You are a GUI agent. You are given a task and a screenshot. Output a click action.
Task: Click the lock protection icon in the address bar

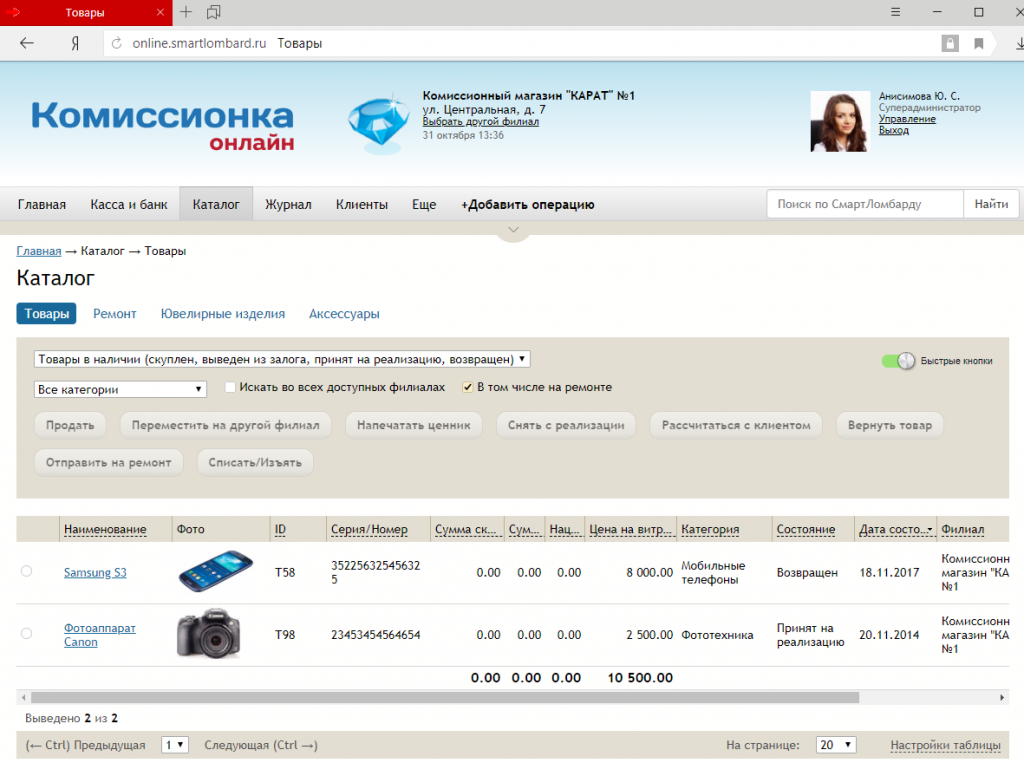[950, 43]
